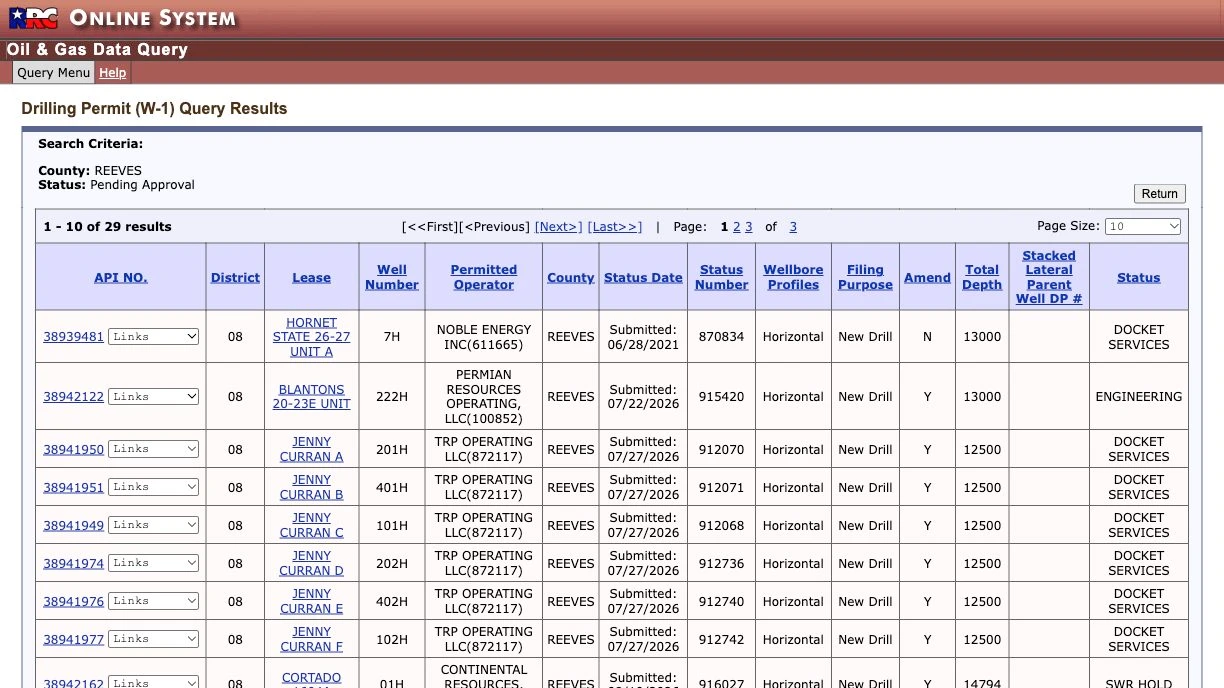Image resolution: width=1224 pixels, height=688 pixels.
Task: Select ENGINEERING status cell
Action: tap(1139, 397)
